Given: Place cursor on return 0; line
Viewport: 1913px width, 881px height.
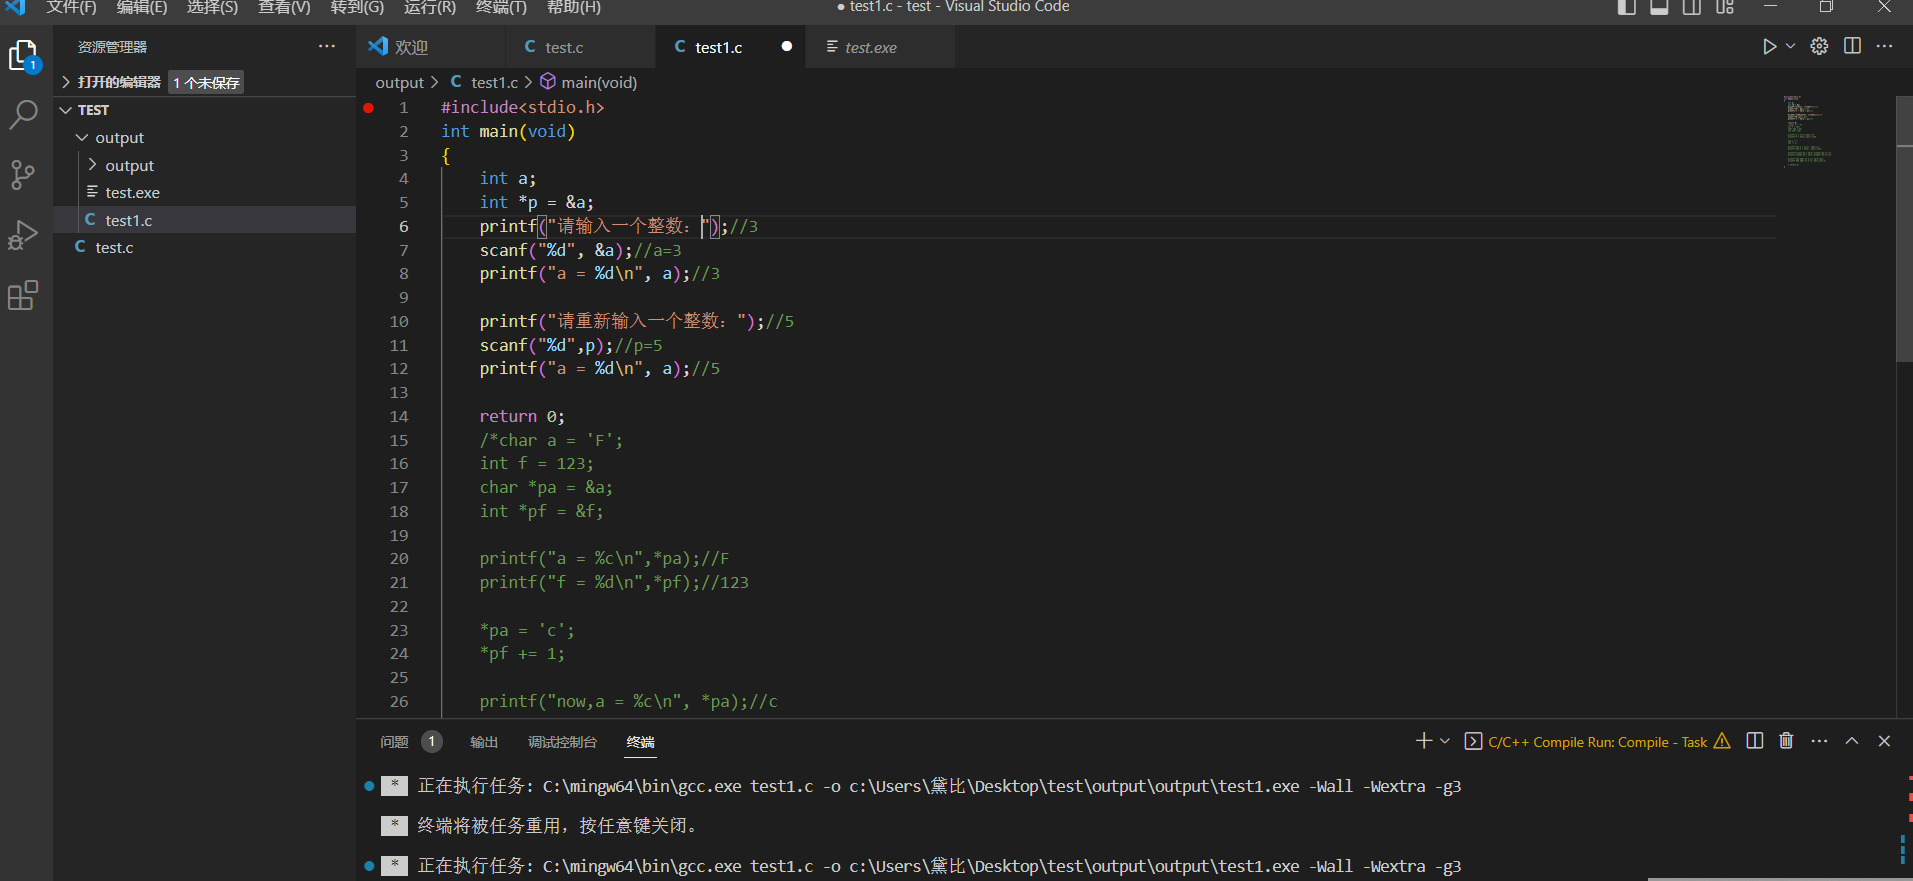Looking at the screenshot, I should pyautogui.click(x=522, y=417).
